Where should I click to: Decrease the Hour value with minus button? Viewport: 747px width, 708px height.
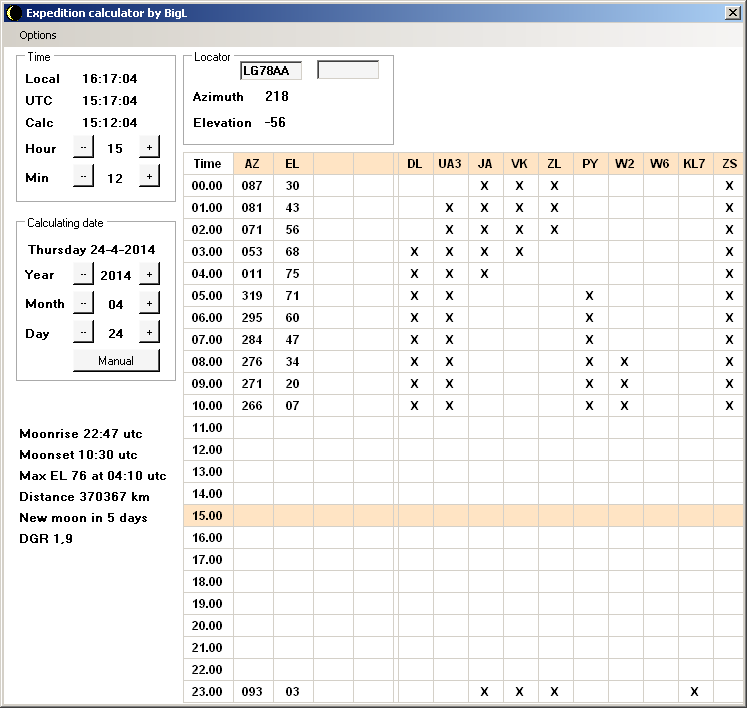point(83,147)
